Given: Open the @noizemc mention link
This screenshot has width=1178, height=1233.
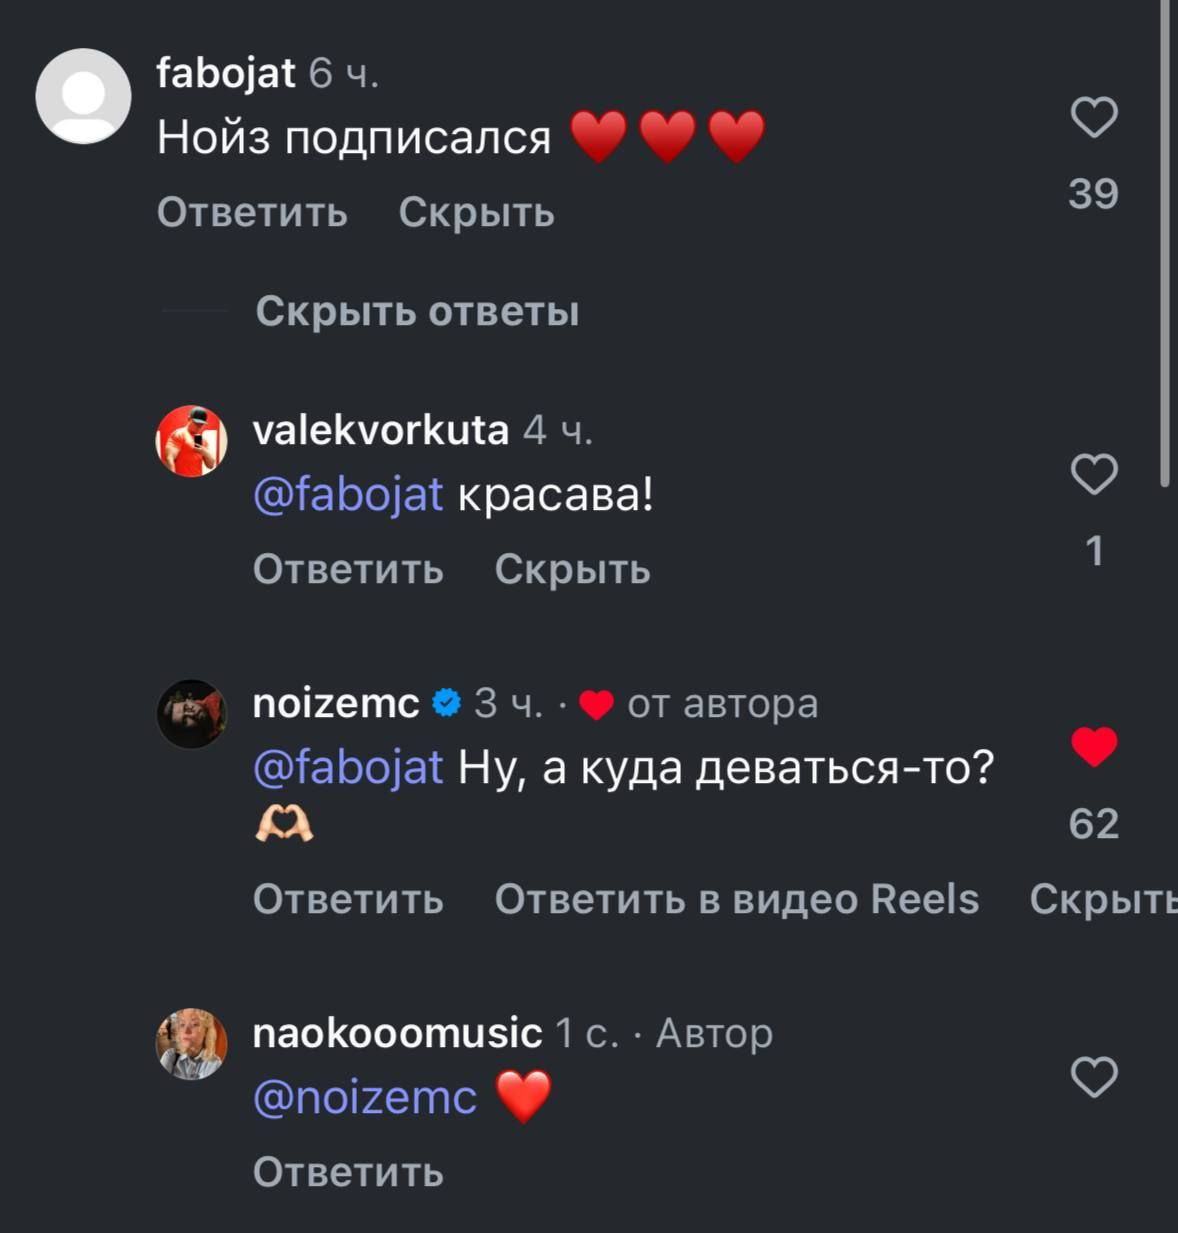Looking at the screenshot, I should (x=365, y=1098).
